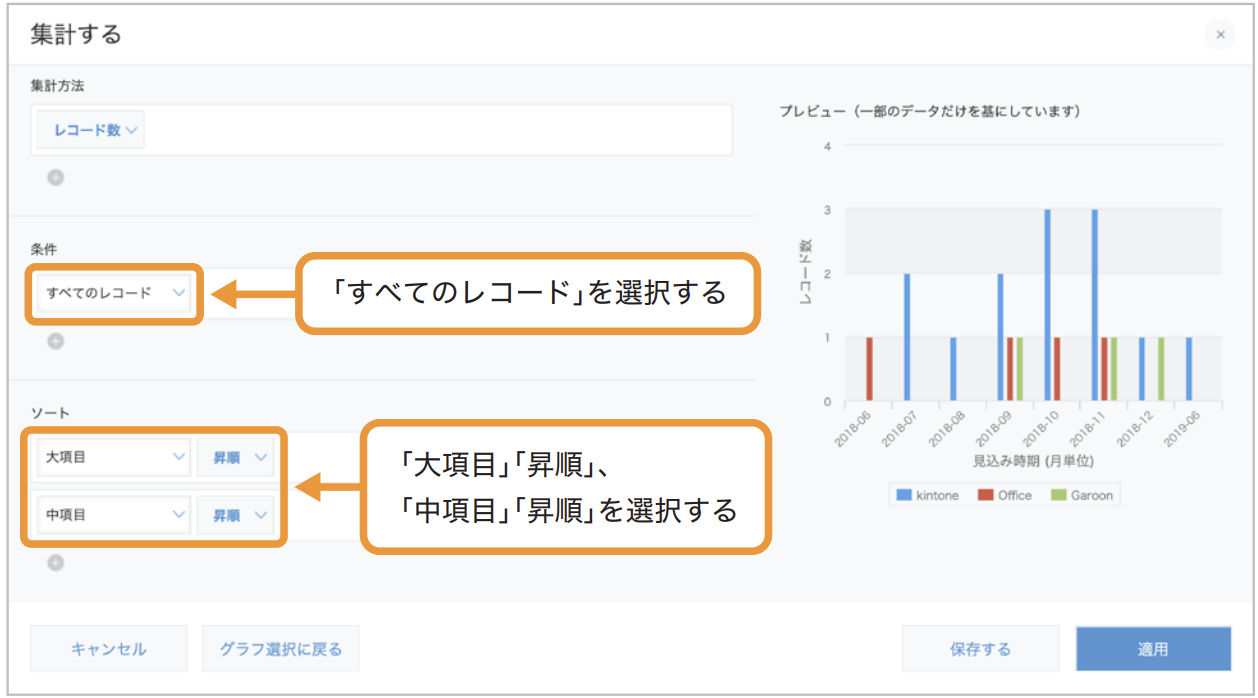Toggle the kintone legend color square
This screenshot has width=1258, height=698.
pos(904,495)
